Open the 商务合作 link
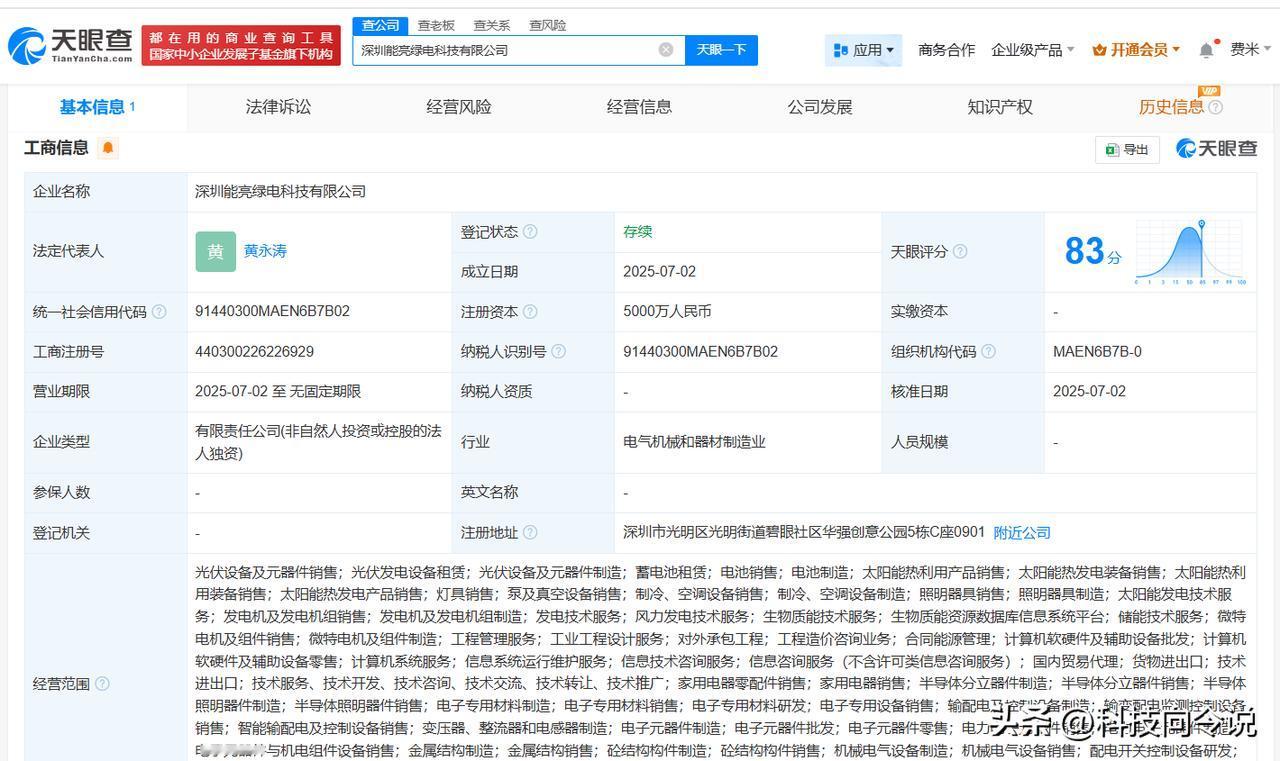 (x=946, y=50)
